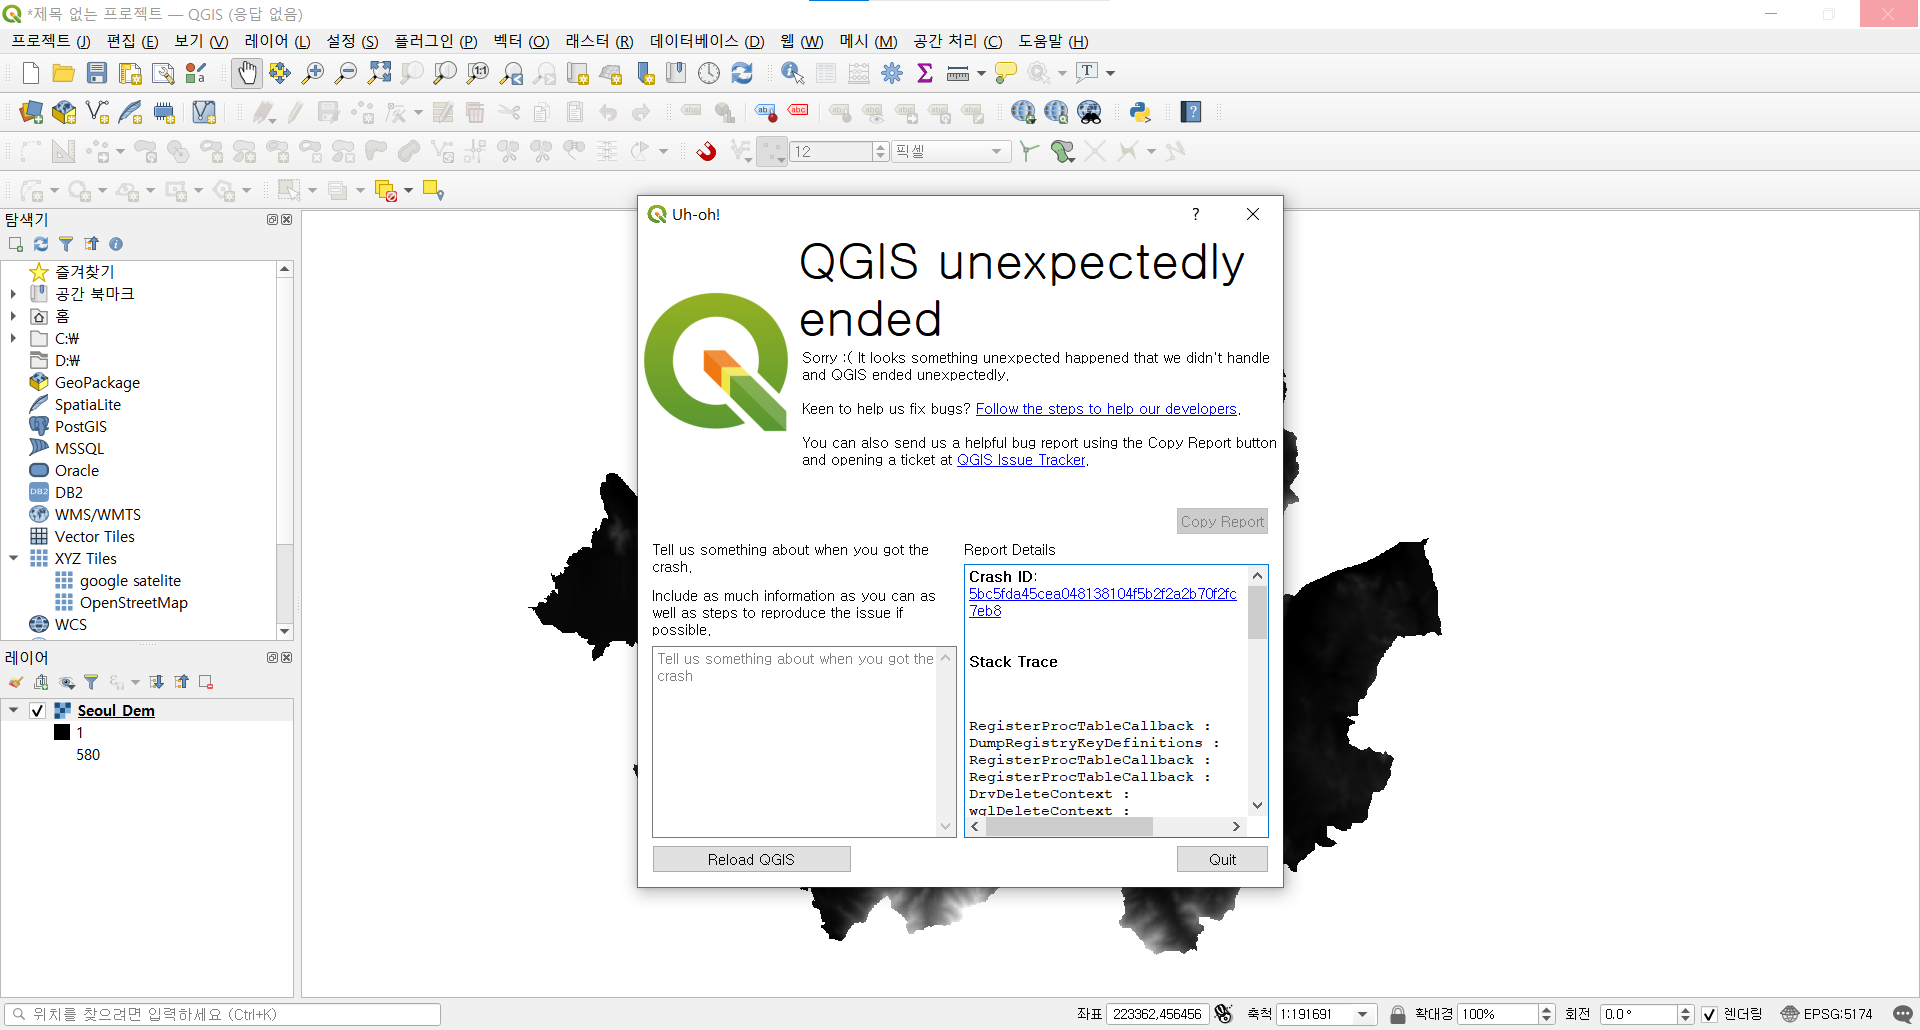Image resolution: width=1920 pixels, height=1030 pixels.
Task: Toggle Seoul Dem layer visibility checkbox
Action: tap(37, 710)
